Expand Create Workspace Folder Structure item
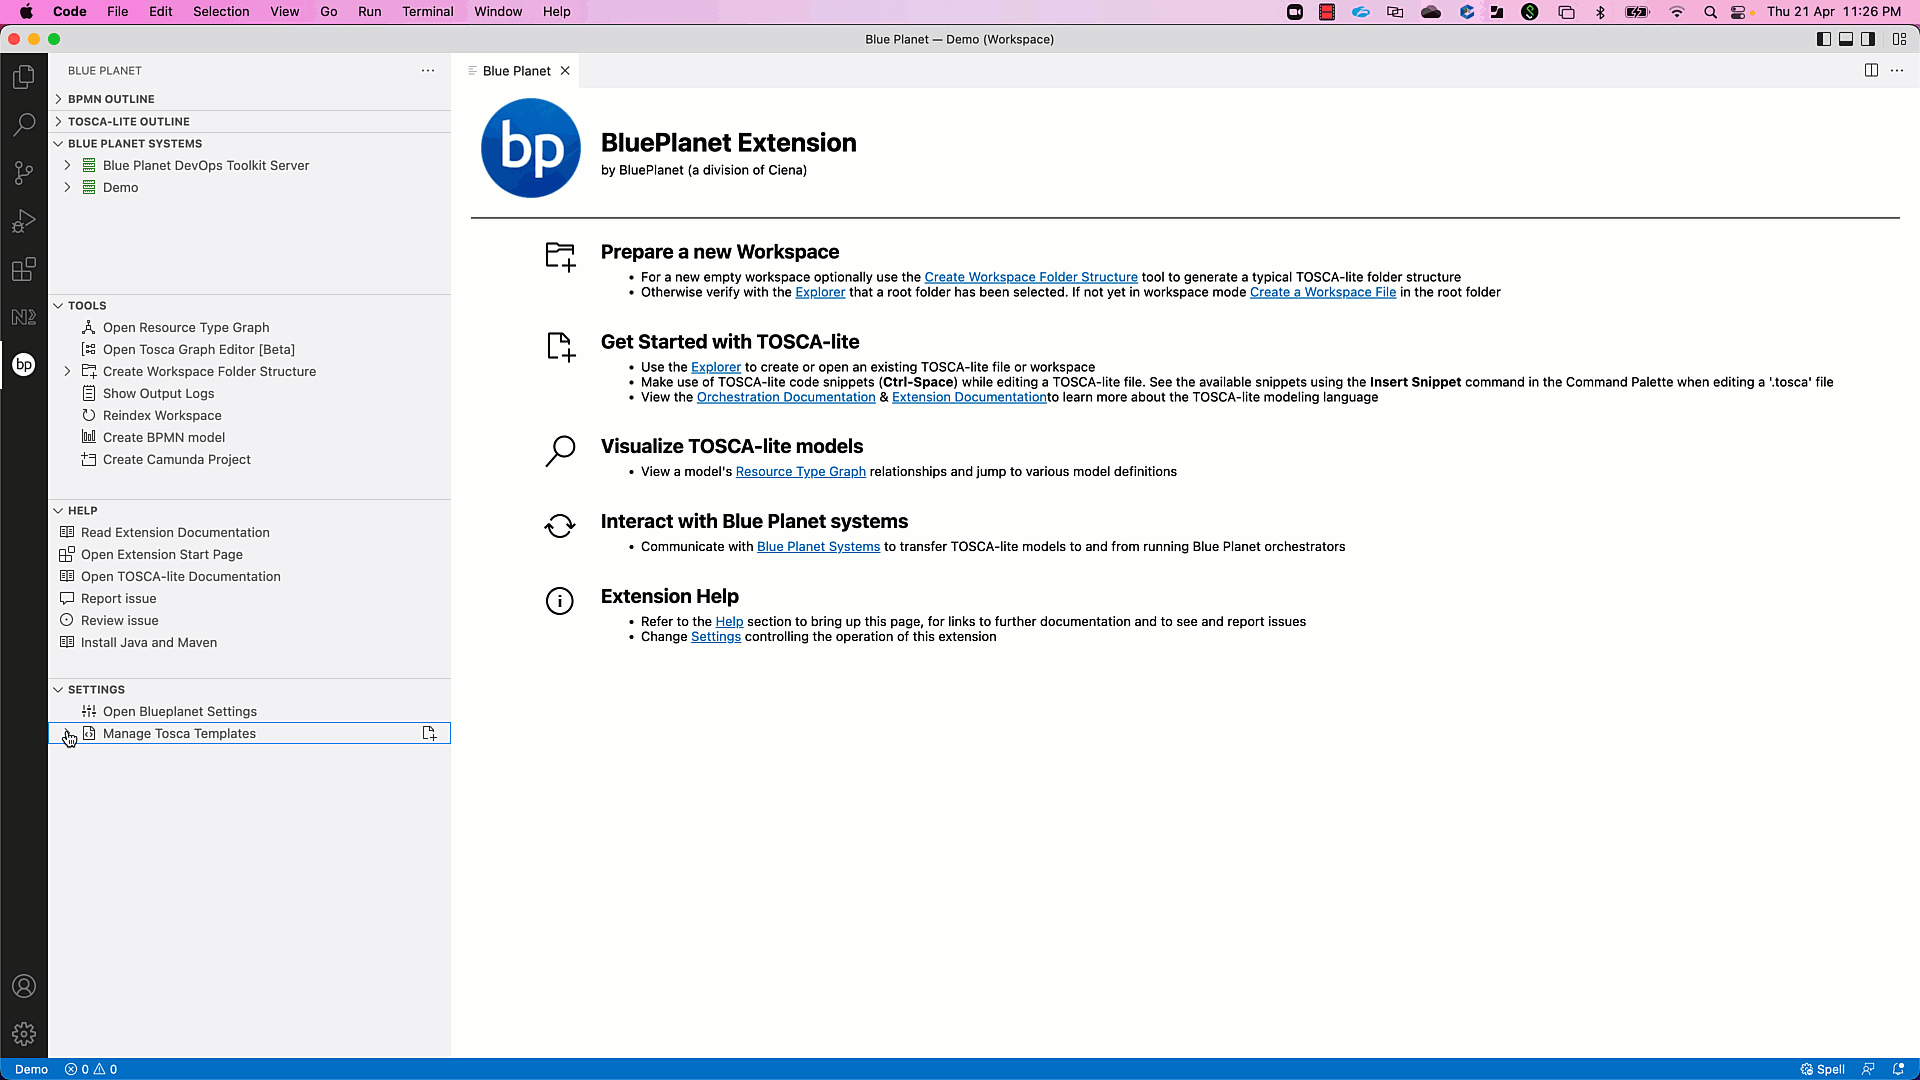Viewport: 1920px width, 1080px height. tap(67, 372)
